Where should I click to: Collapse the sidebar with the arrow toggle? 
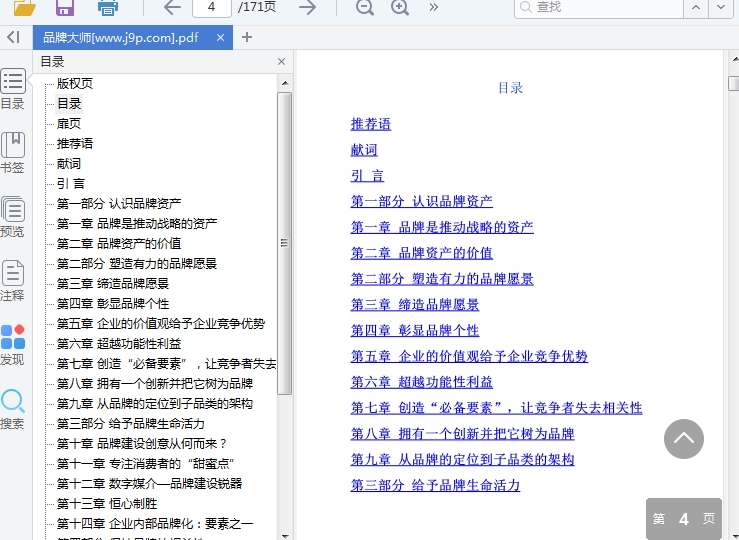(x=13, y=37)
